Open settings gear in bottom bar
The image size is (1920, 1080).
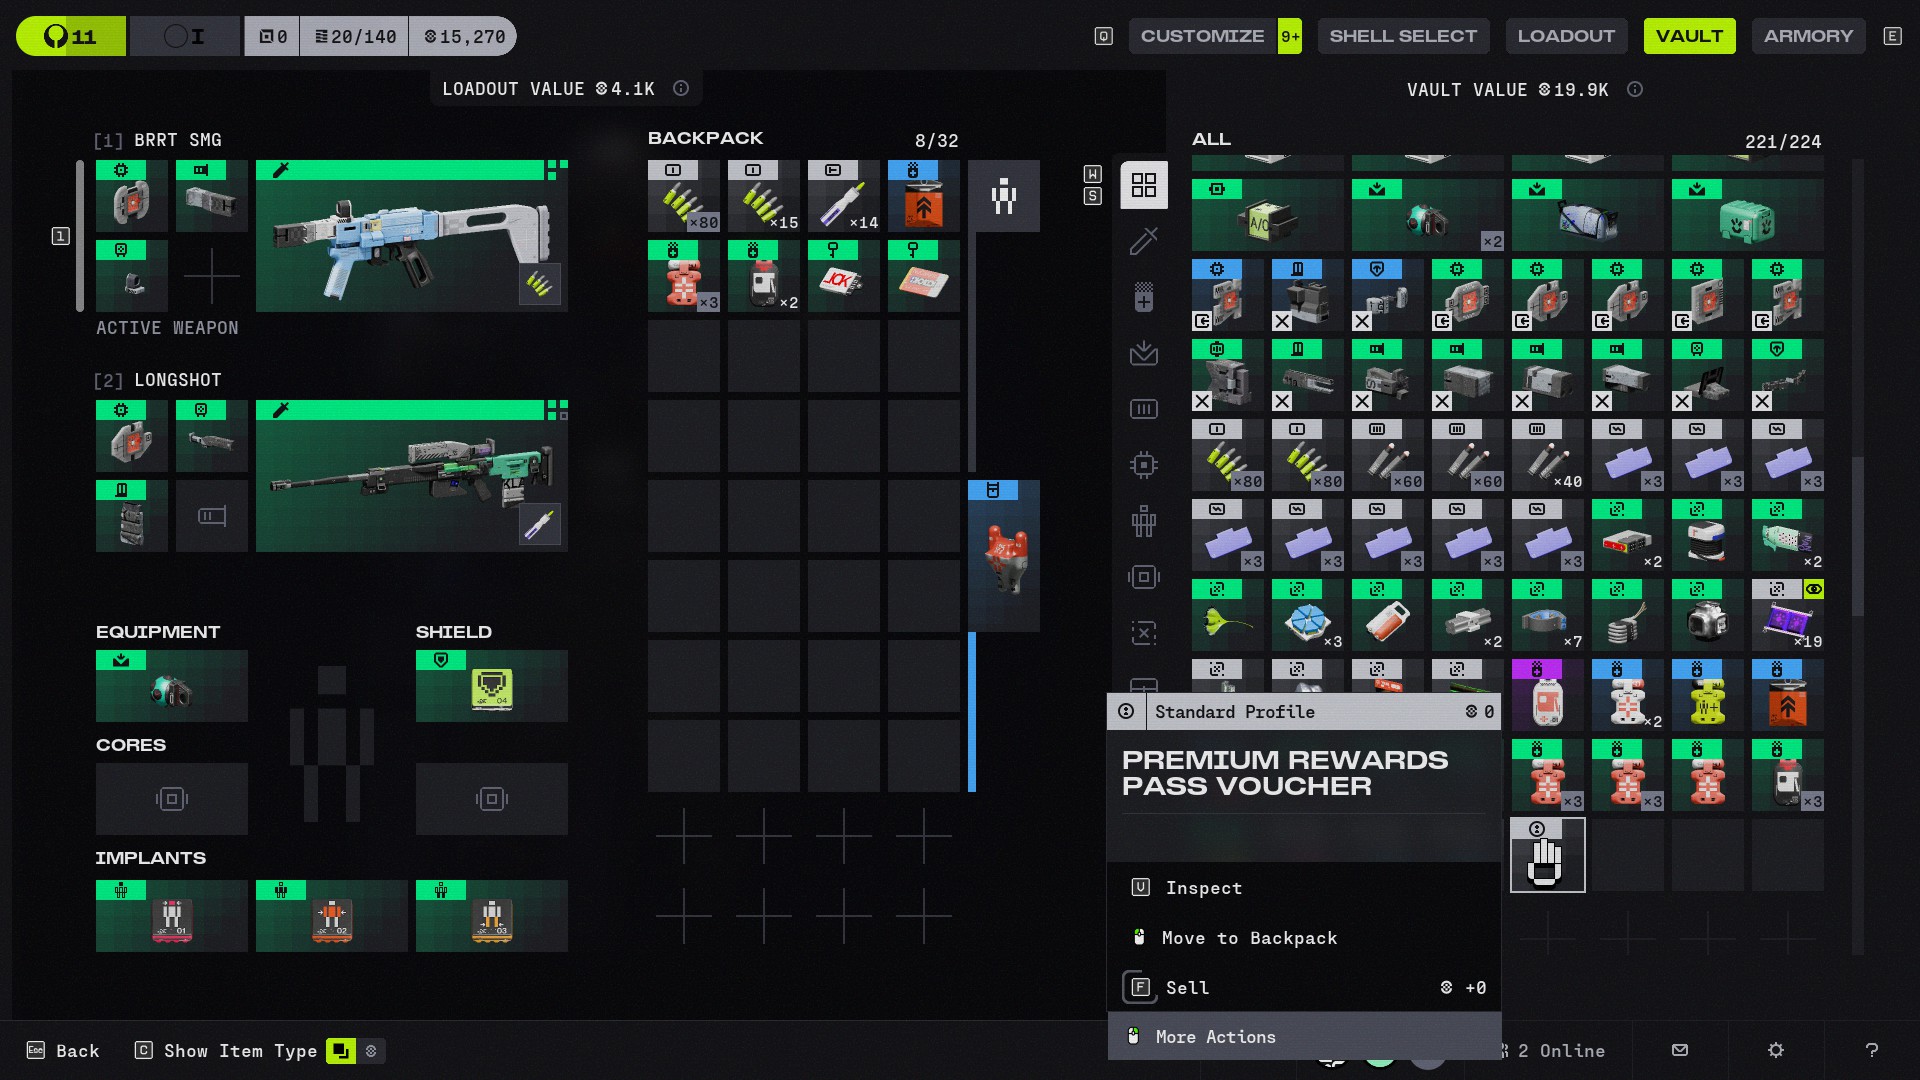[1776, 1050]
